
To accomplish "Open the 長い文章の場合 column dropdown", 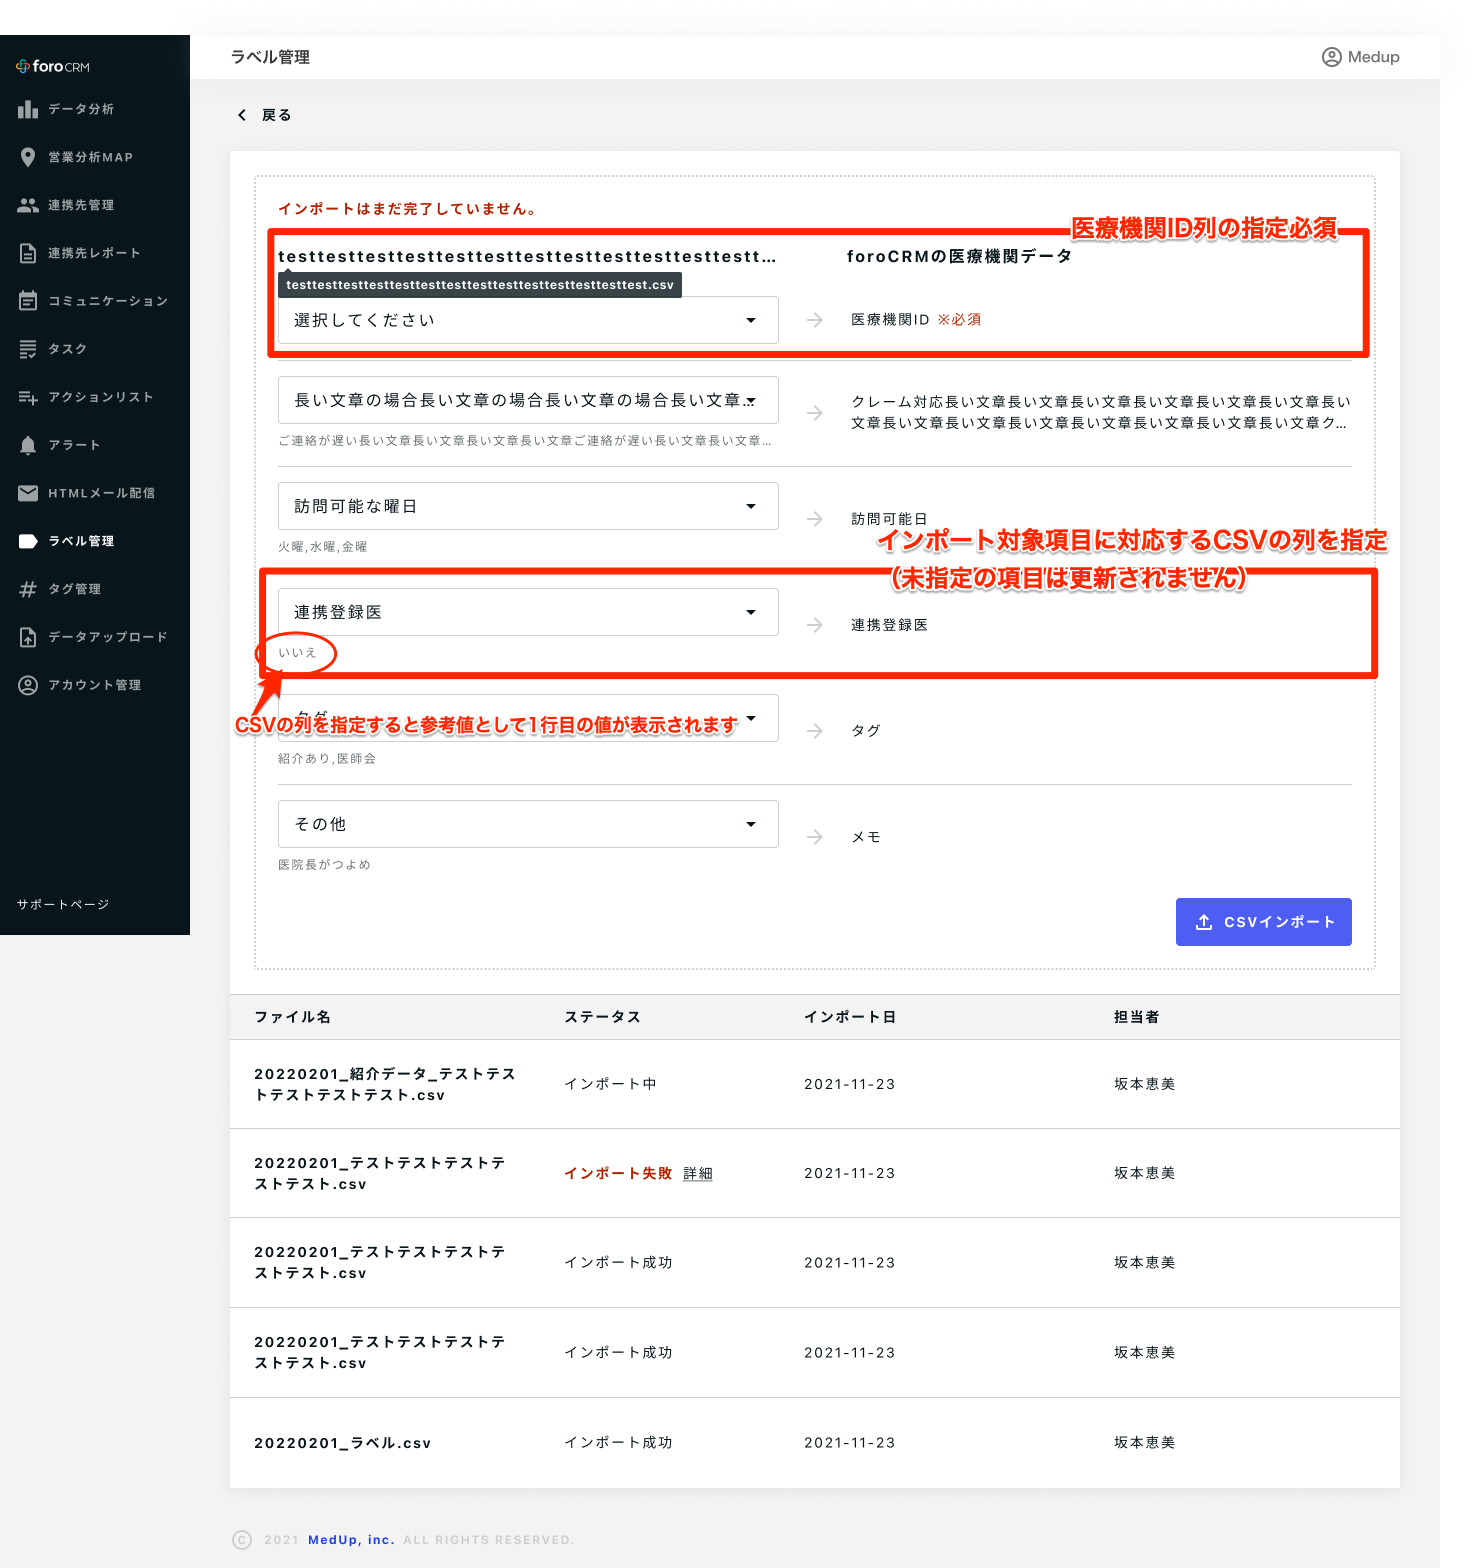I will [528, 400].
